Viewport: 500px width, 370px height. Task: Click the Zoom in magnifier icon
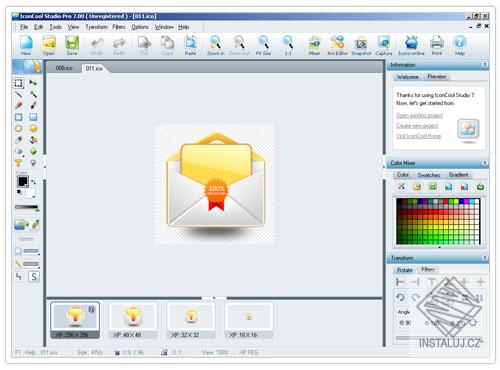215,46
